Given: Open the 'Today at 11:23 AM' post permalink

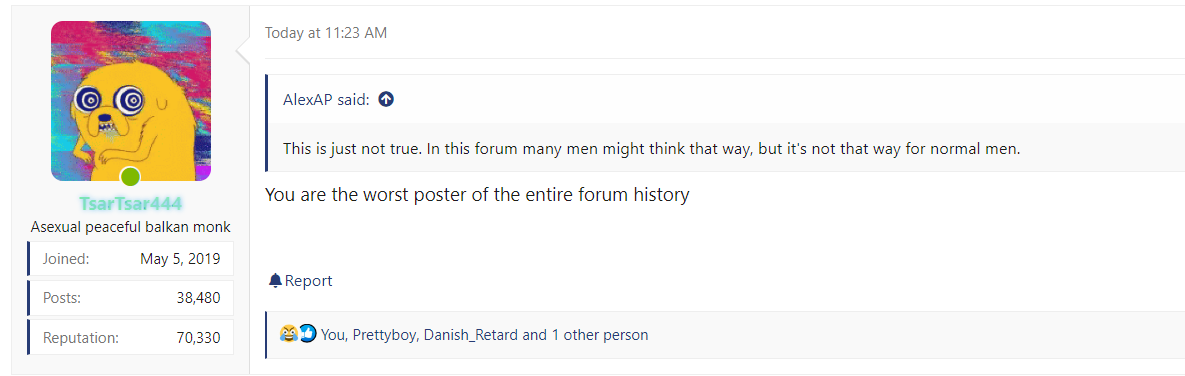Looking at the screenshot, I should (326, 33).
